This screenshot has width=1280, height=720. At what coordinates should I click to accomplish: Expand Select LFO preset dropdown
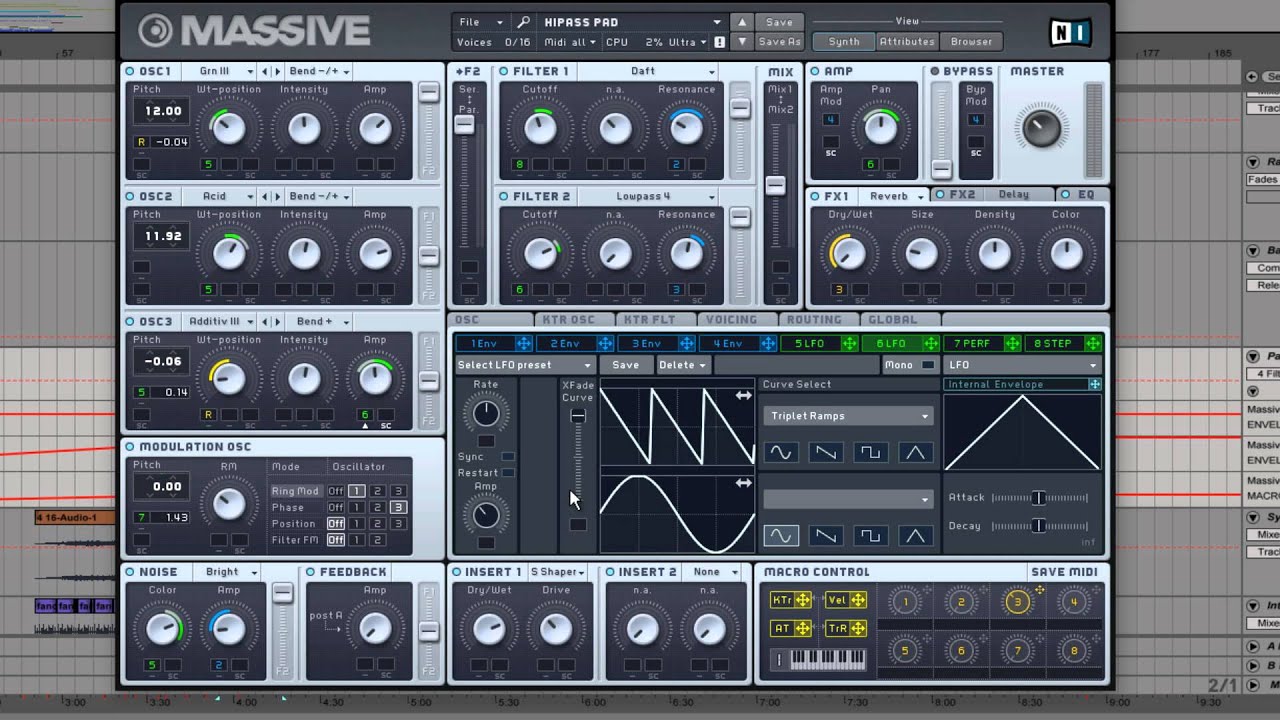525,365
